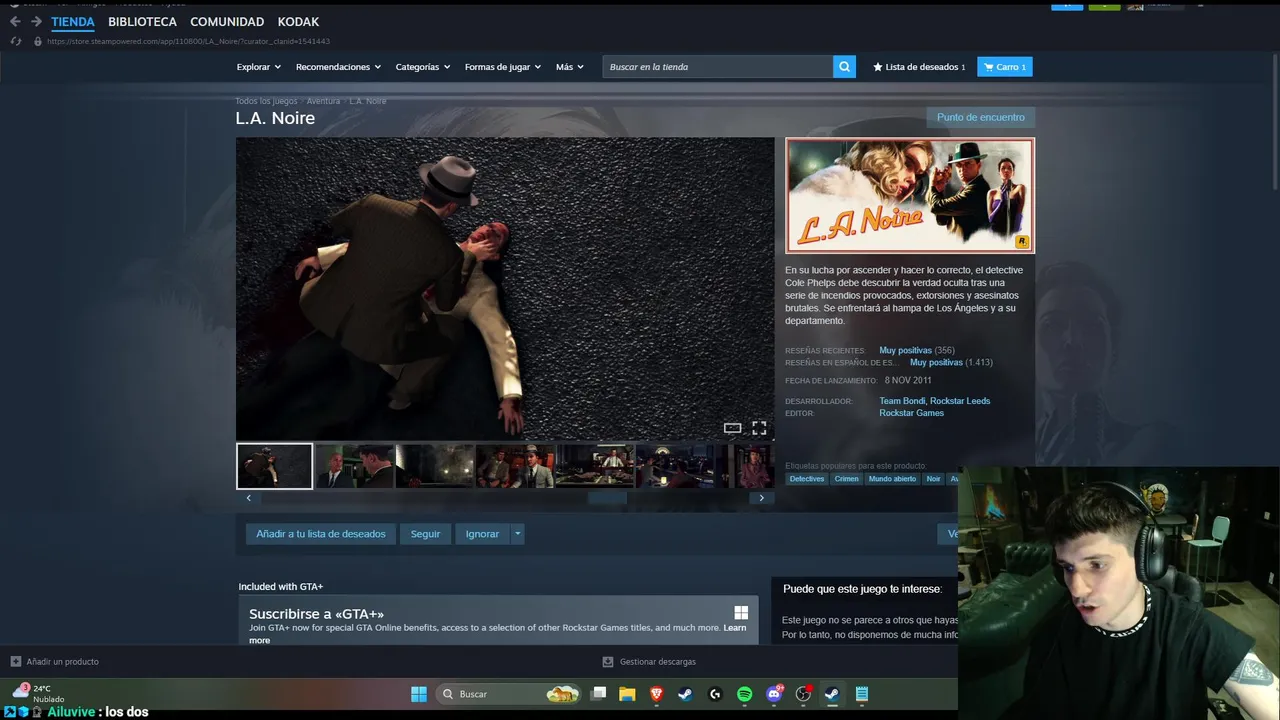
Task: Select the Crimen tag
Action: pos(846,479)
